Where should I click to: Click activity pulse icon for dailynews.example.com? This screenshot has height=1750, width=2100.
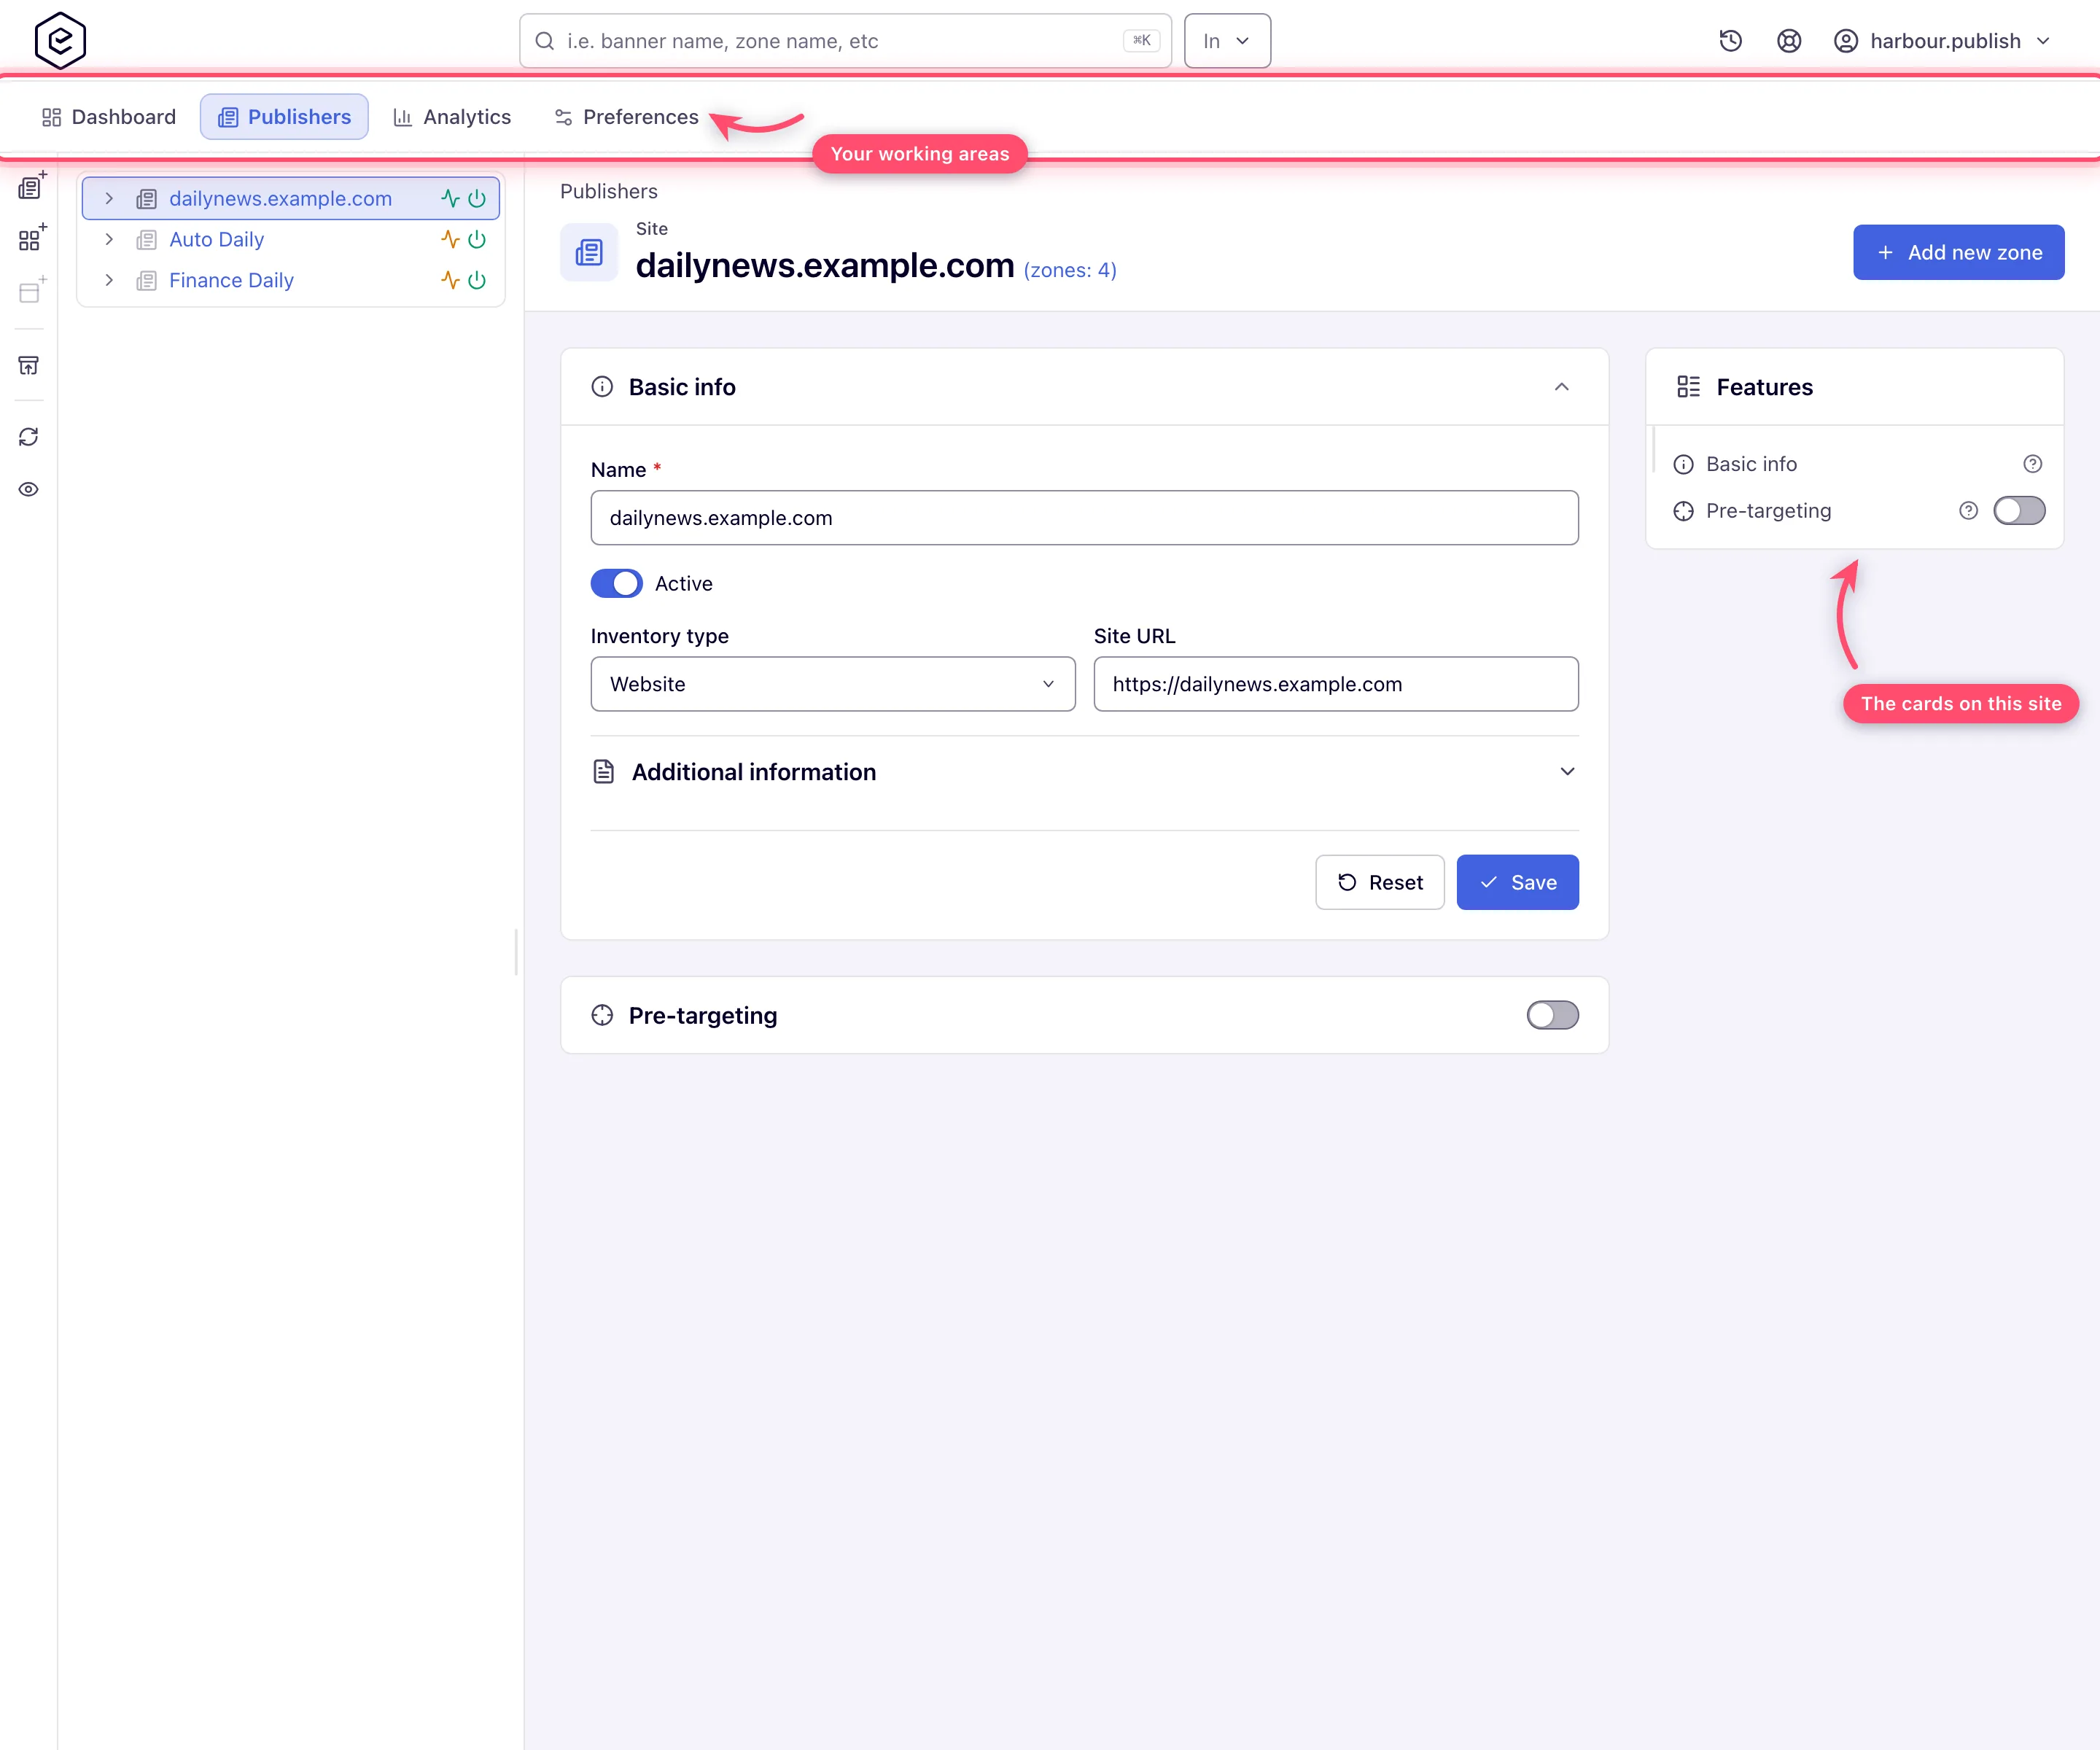pos(451,198)
